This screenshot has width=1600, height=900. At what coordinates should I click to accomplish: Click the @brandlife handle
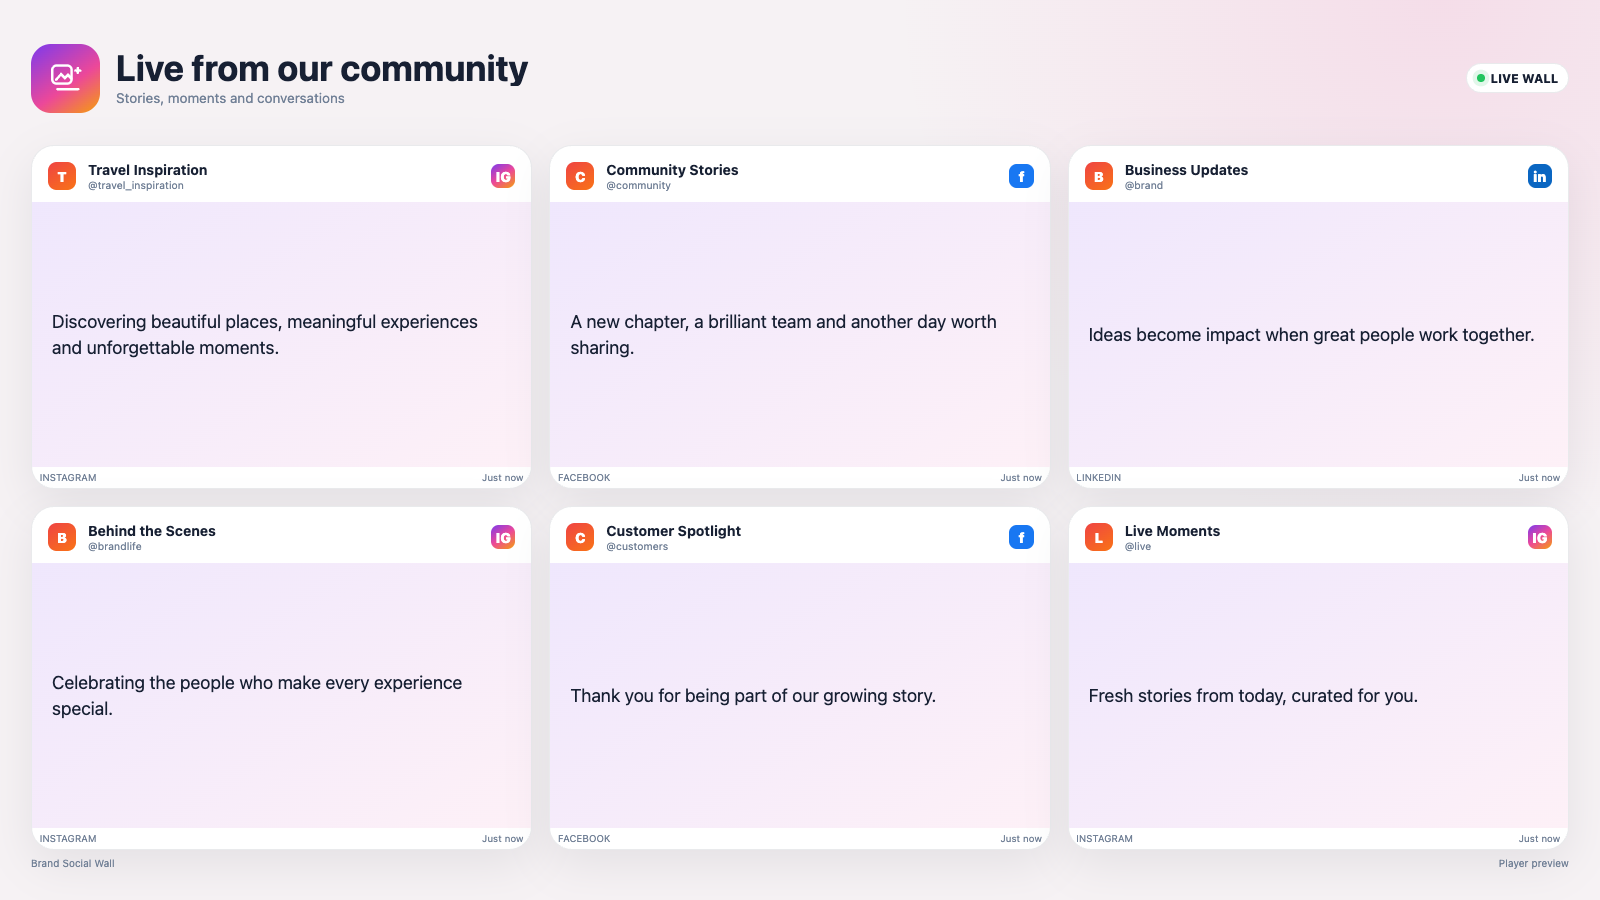115,547
